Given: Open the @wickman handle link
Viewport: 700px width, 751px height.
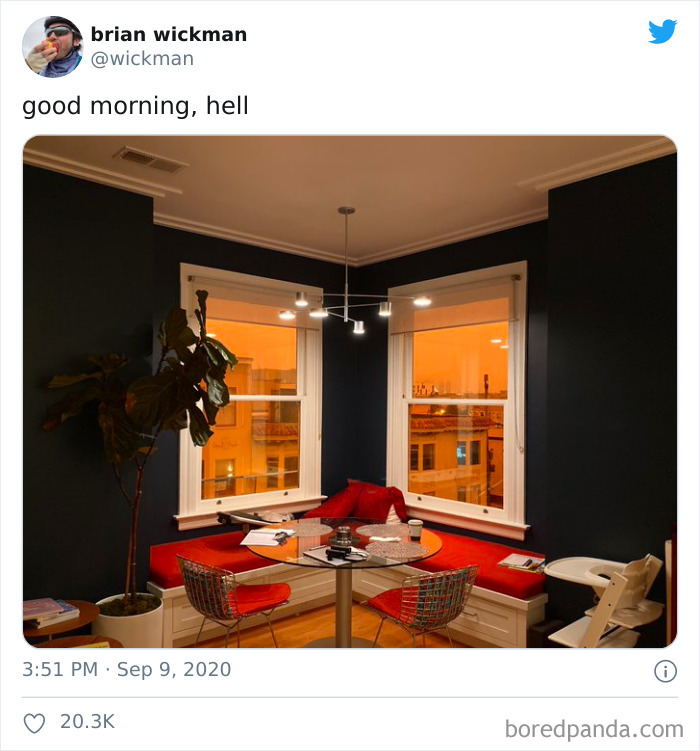Looking at the screenshot, I should pyautogui.click(x=142, y=58).
